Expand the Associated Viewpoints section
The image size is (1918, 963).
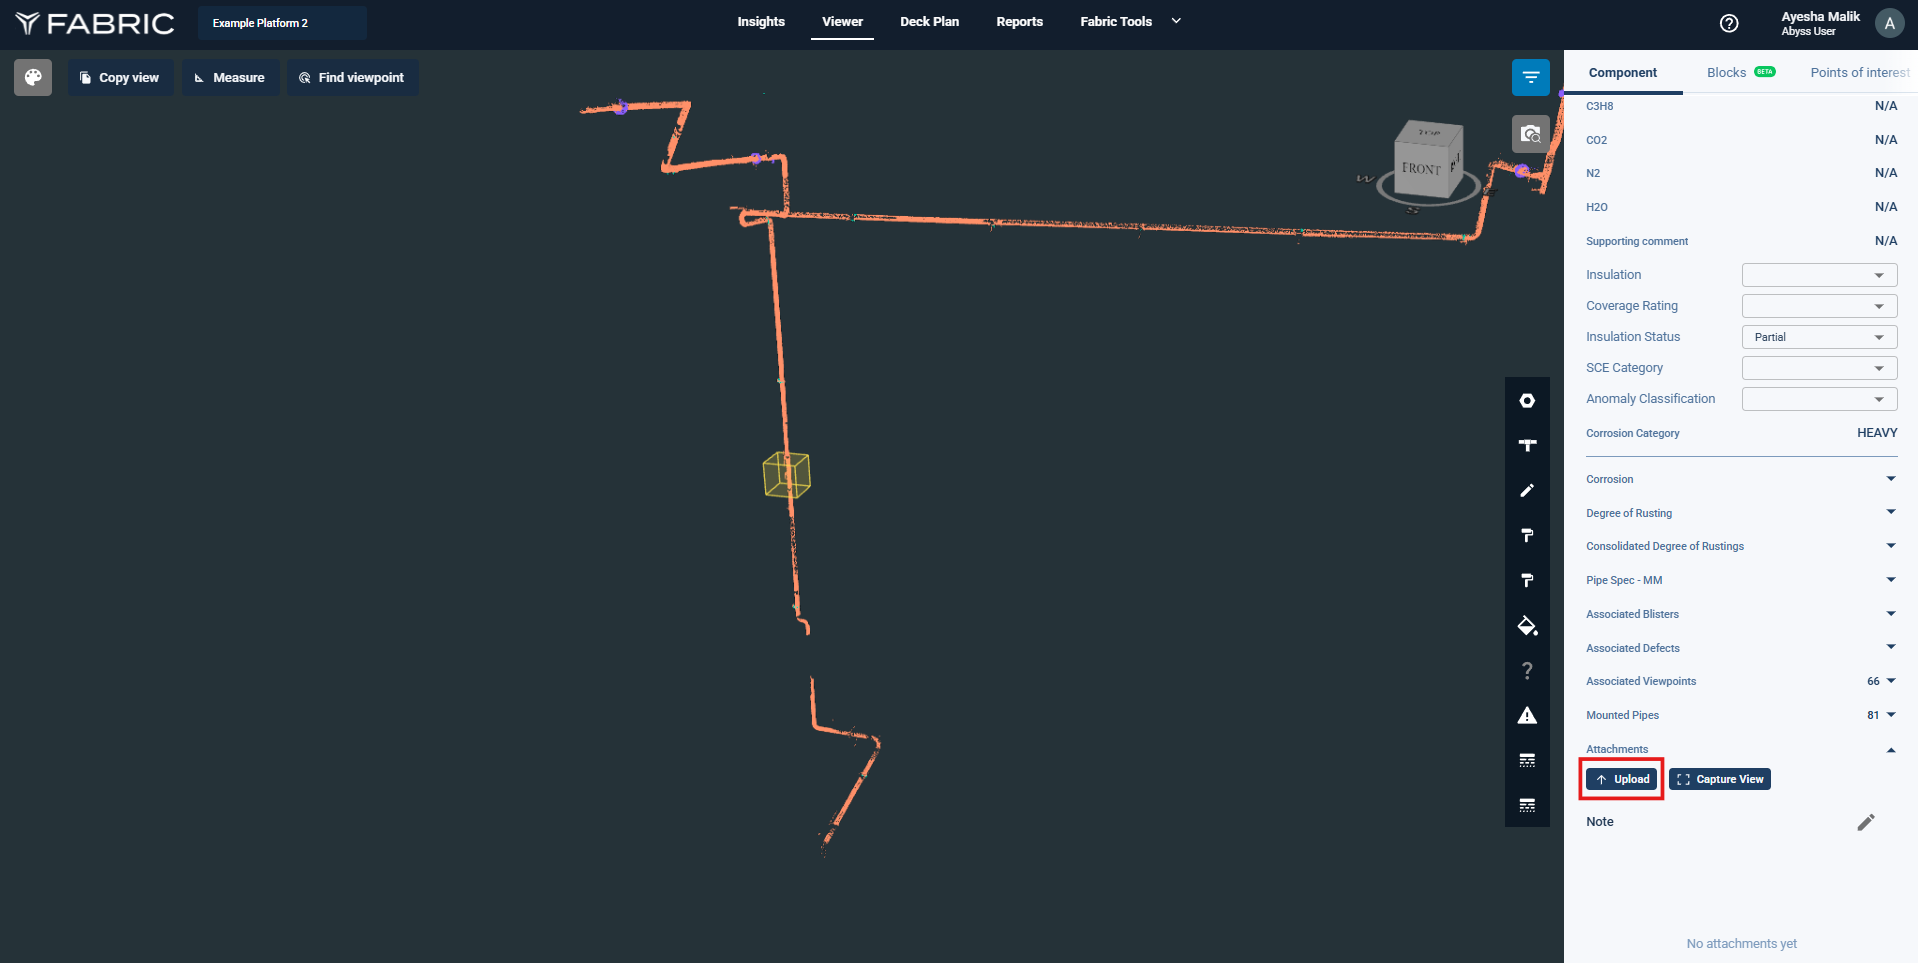click(x=1890, y=681)
